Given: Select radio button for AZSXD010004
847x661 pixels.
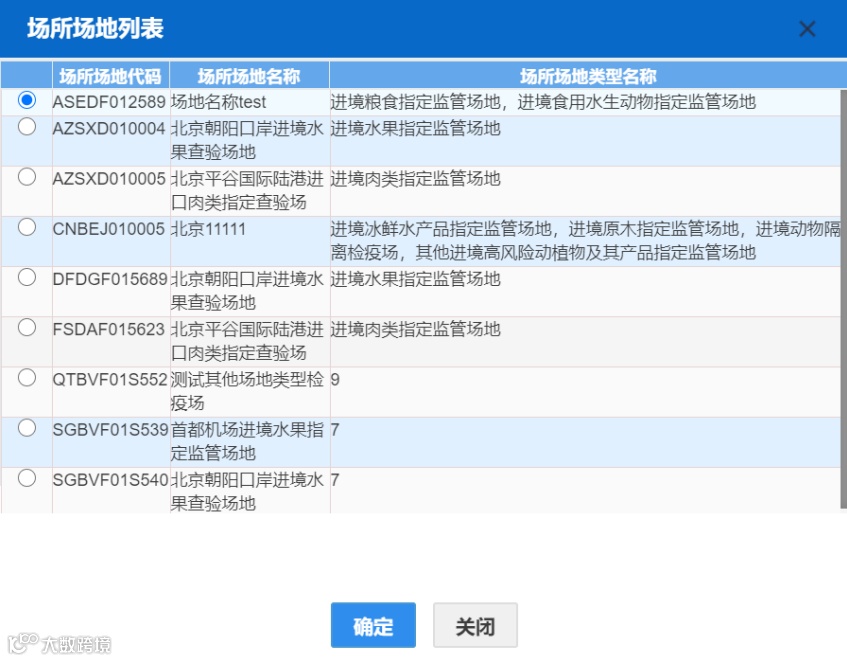Looking at the screenshot, I should coord(26,127).
